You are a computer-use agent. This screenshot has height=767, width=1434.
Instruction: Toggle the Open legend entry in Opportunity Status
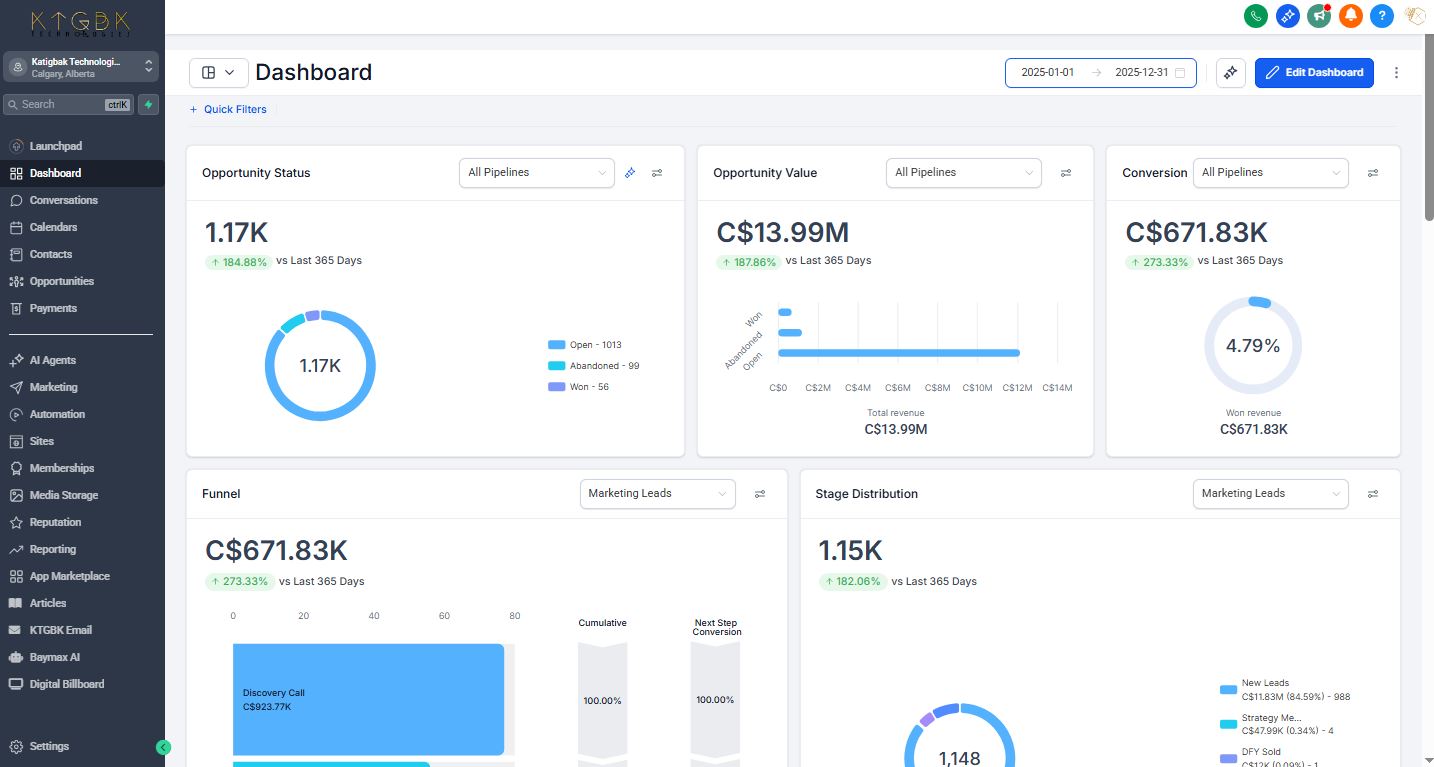[x=585, y=345]
